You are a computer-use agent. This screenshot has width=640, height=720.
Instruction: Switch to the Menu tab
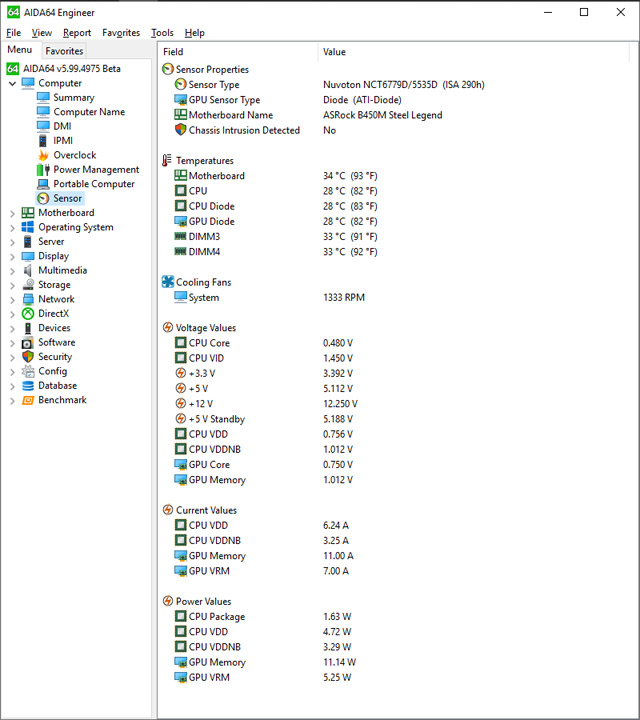point(20,50)
